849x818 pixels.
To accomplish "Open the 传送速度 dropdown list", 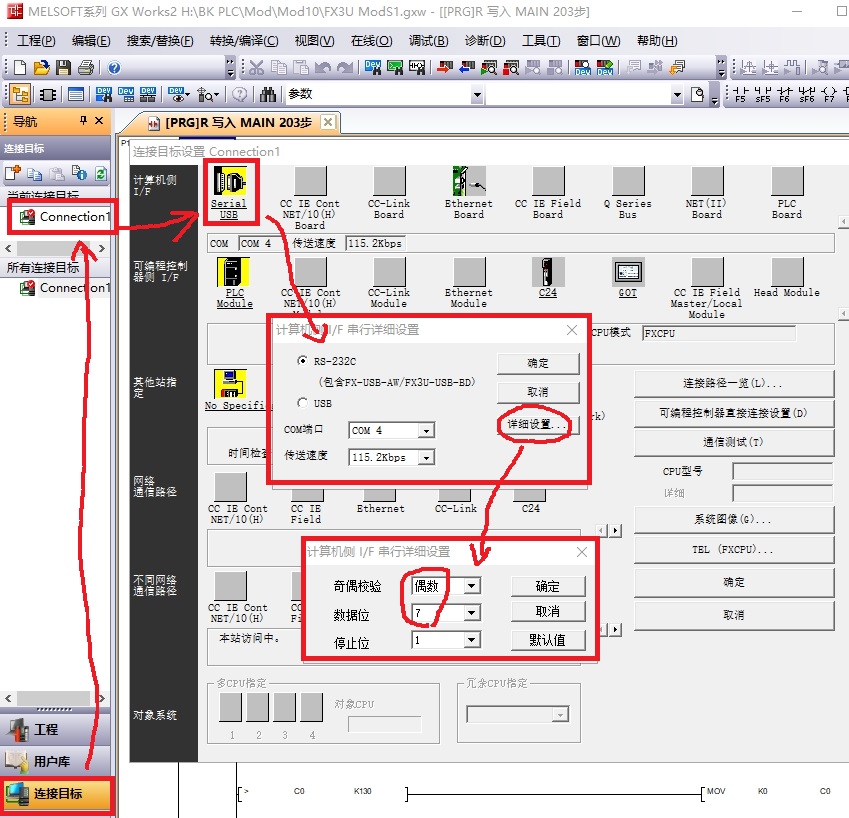I will coord(426,458).
